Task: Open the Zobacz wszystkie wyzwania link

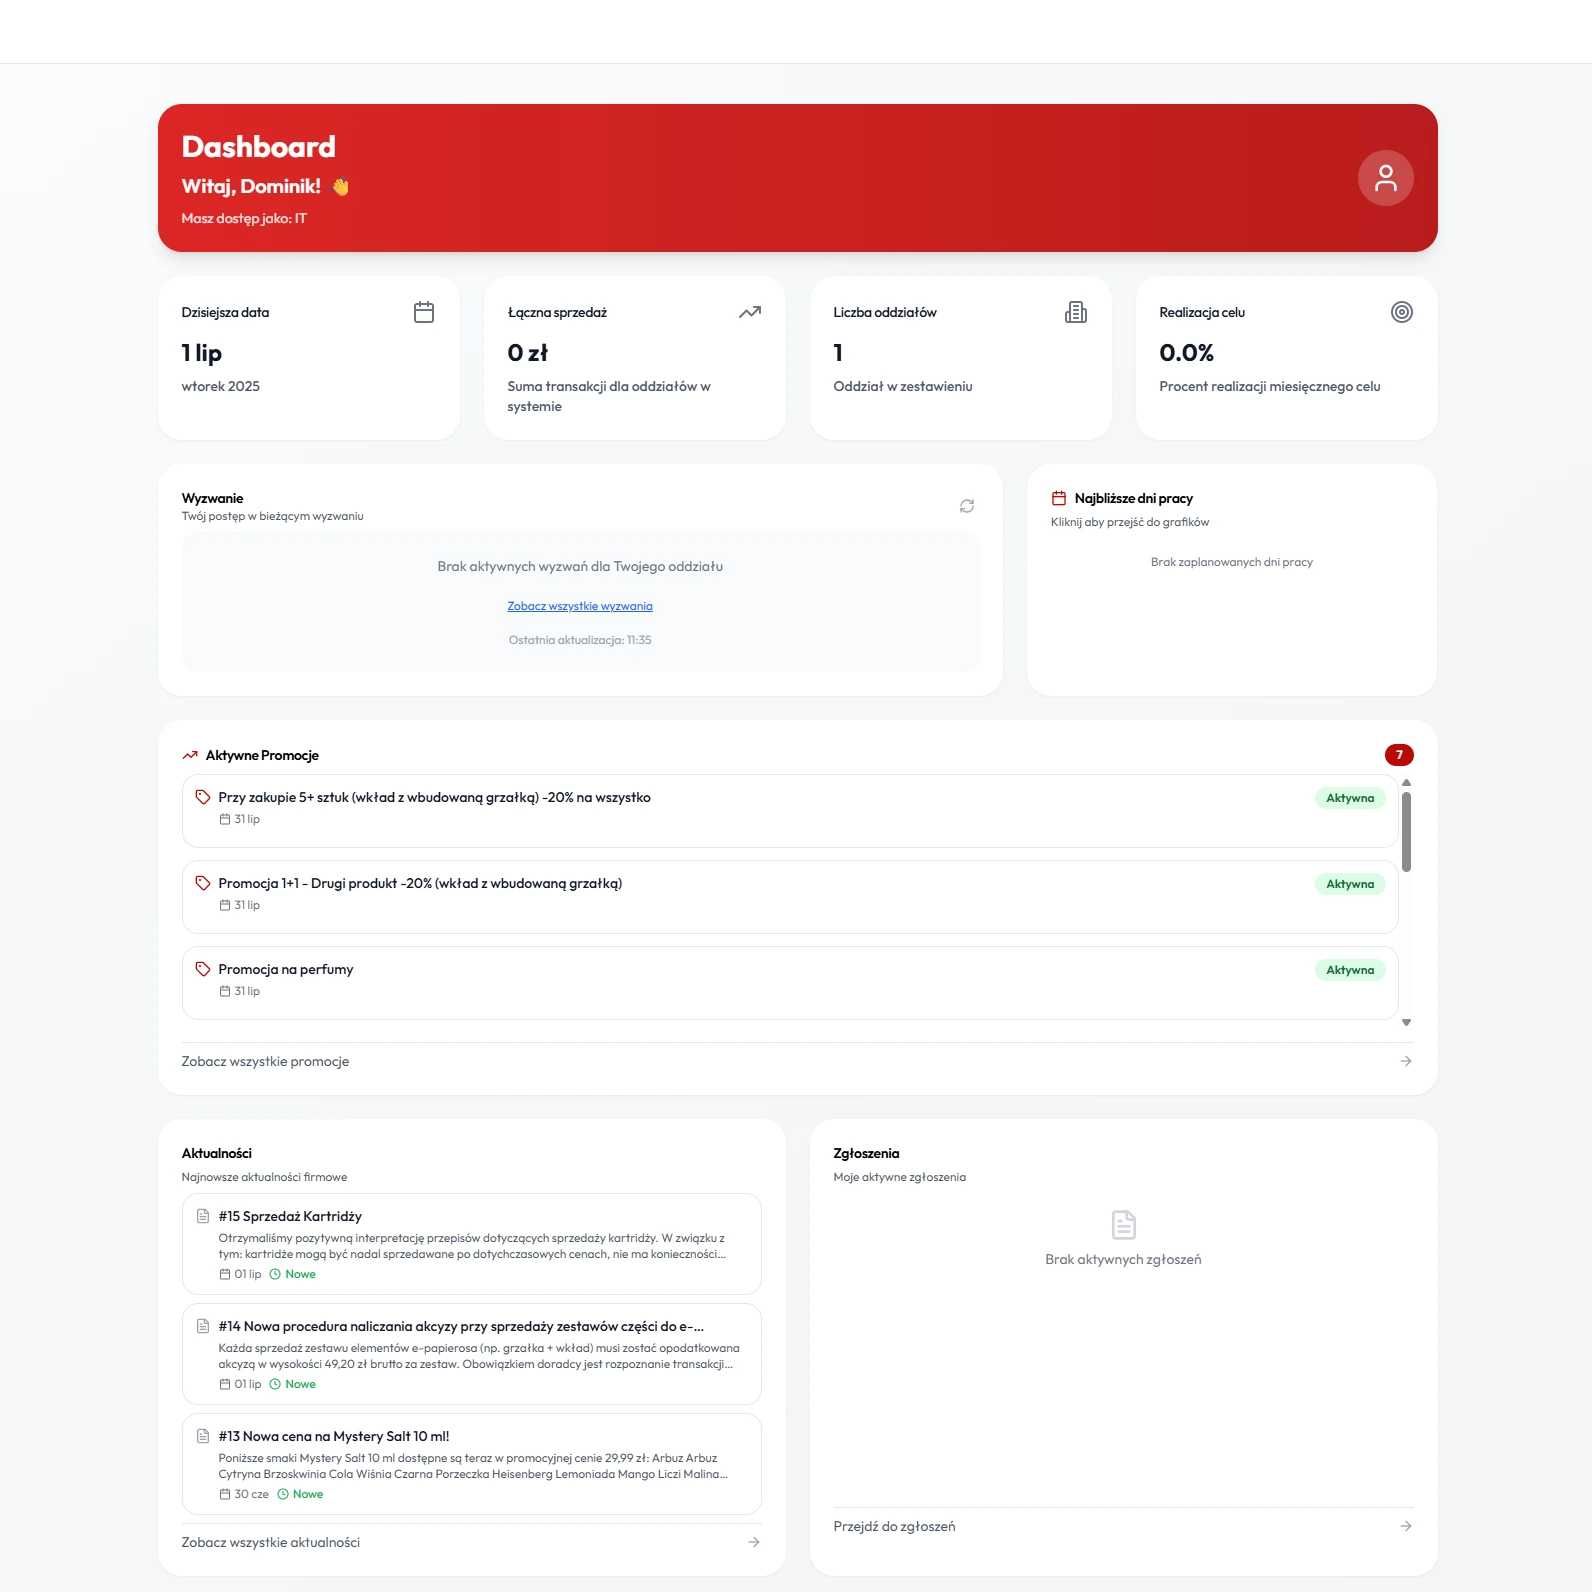Action: pos(580,606)
